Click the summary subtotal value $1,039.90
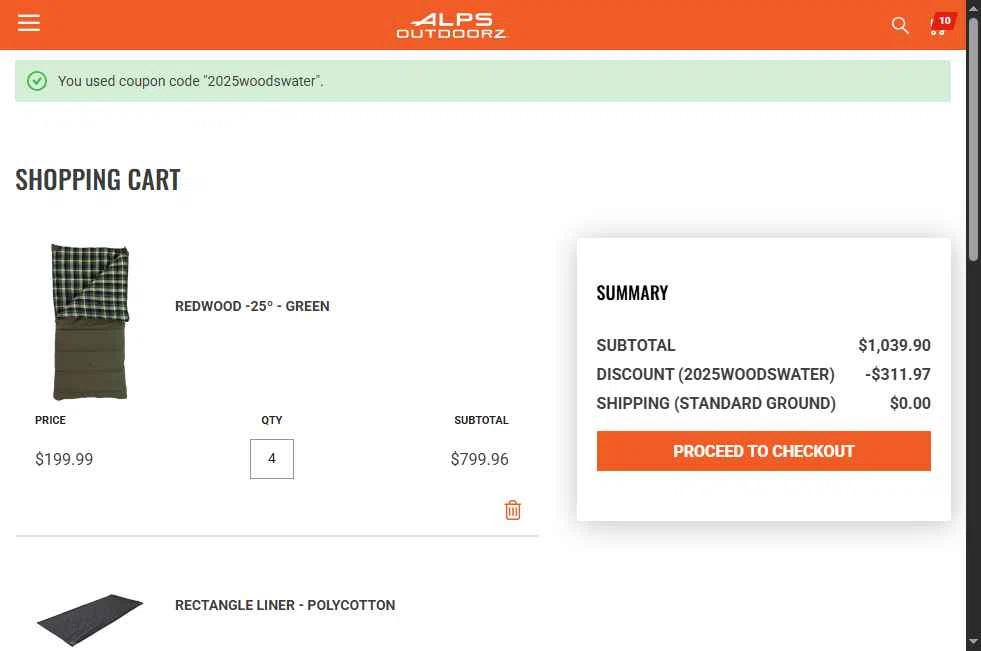 (x=894, y=345)
